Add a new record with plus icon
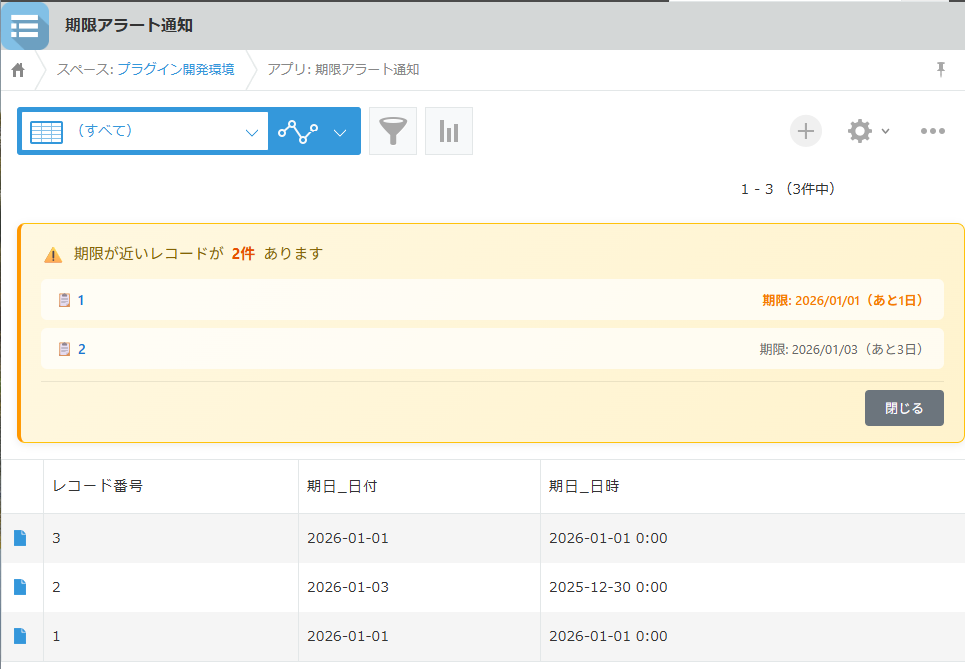 click(806, 131)
